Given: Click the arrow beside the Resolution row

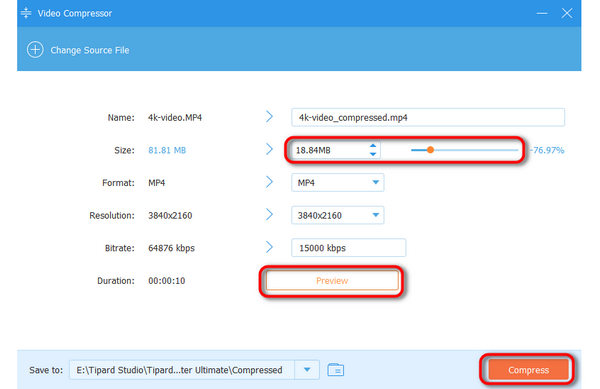Looking at the screenshot, I should coord(269,214).
